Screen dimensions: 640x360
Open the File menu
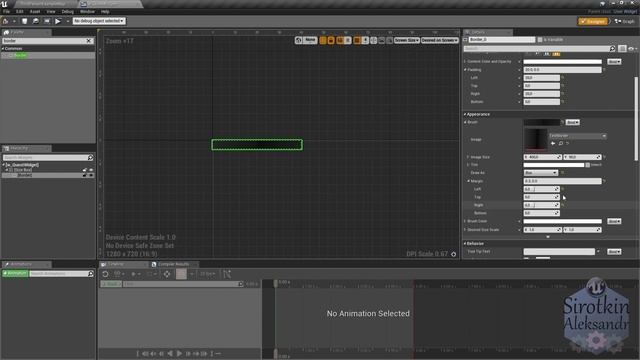[x=6, y=11]
